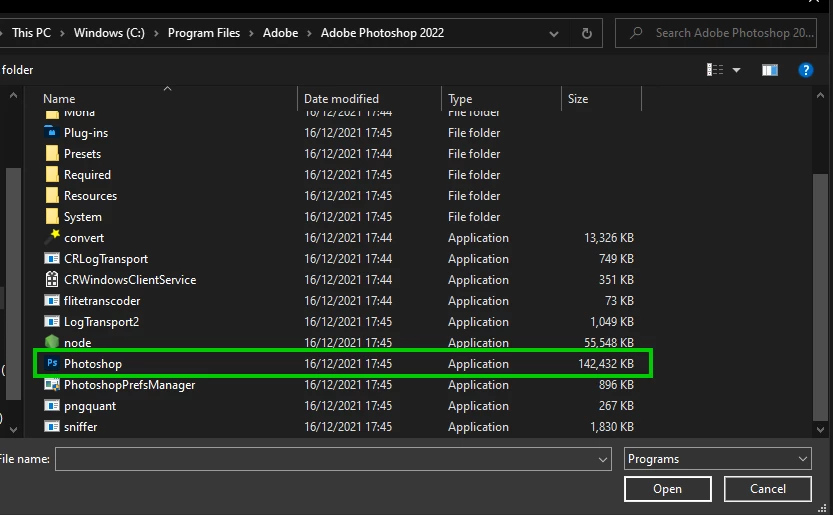
Task: Click the Required folder icon
Action: coord(52,174)
